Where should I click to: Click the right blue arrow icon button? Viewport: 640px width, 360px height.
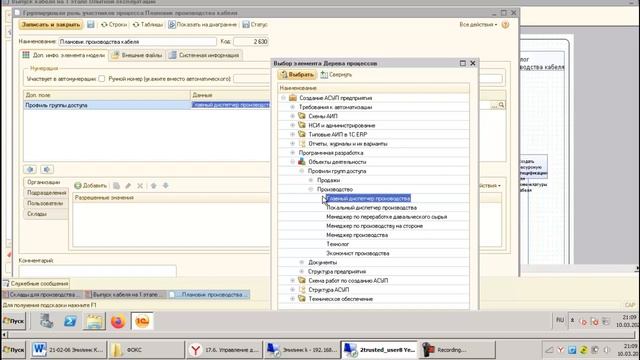(x=47, y=169)
